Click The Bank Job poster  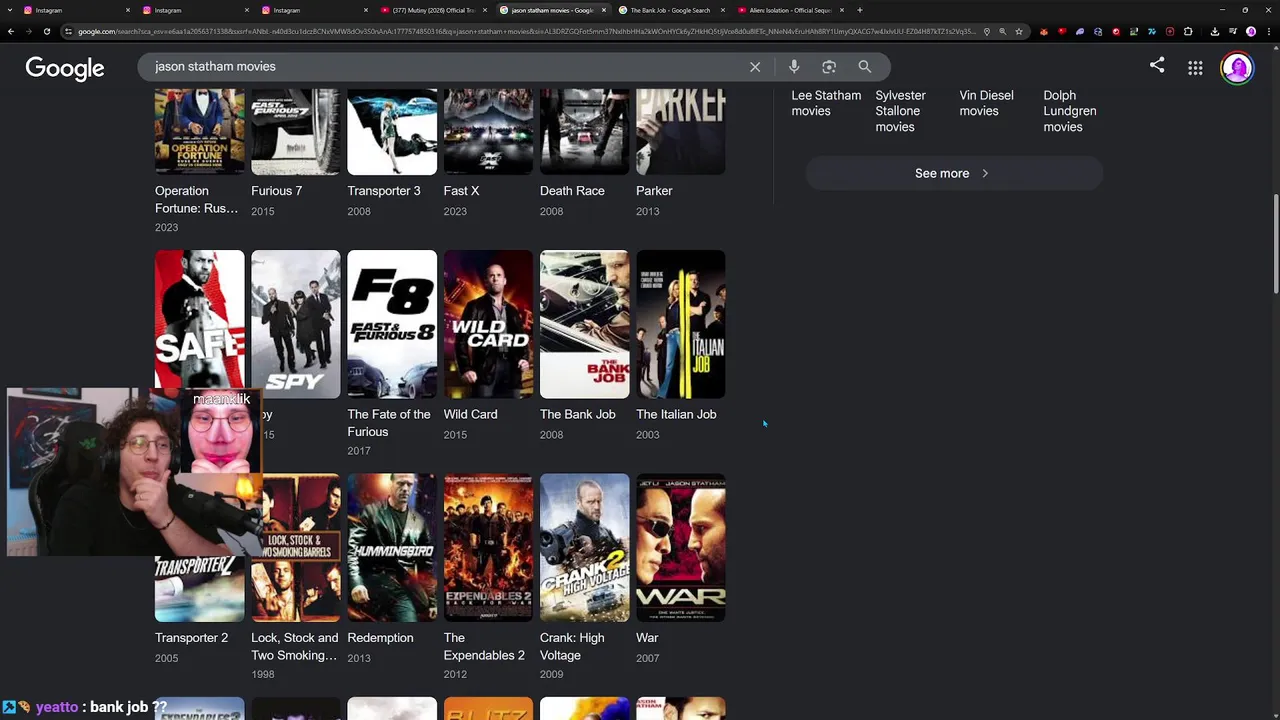click(585, 324)
